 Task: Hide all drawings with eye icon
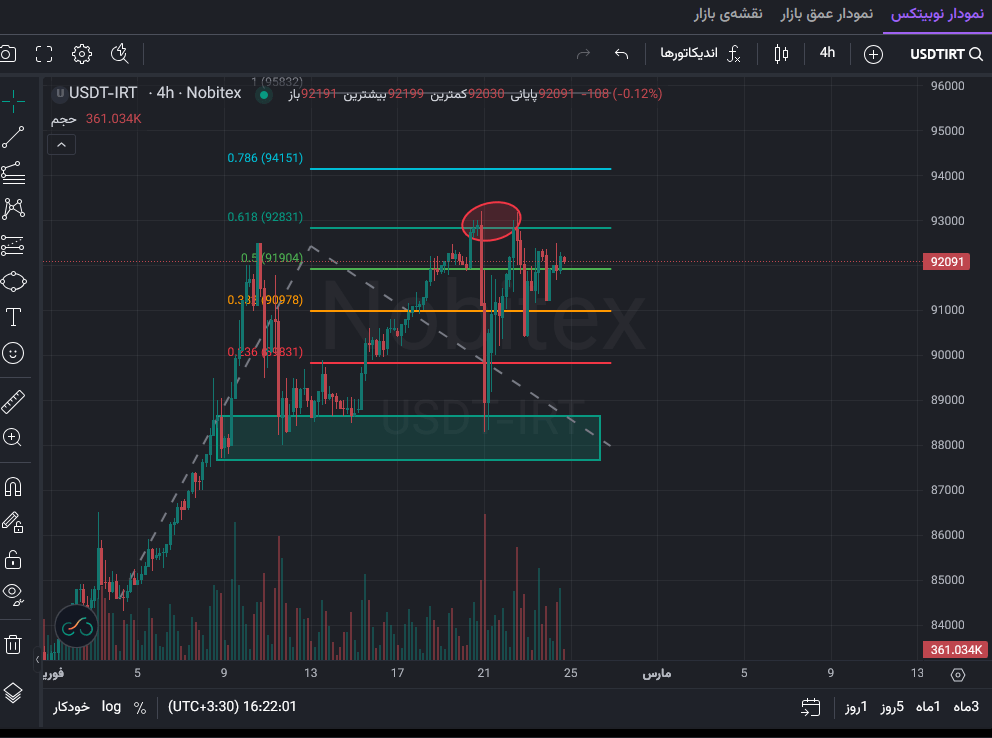[x=13, y=595]
